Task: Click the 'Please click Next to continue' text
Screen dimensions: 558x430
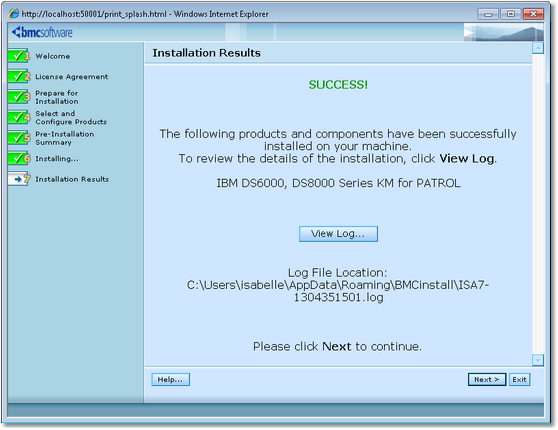Action: point(337,346)
